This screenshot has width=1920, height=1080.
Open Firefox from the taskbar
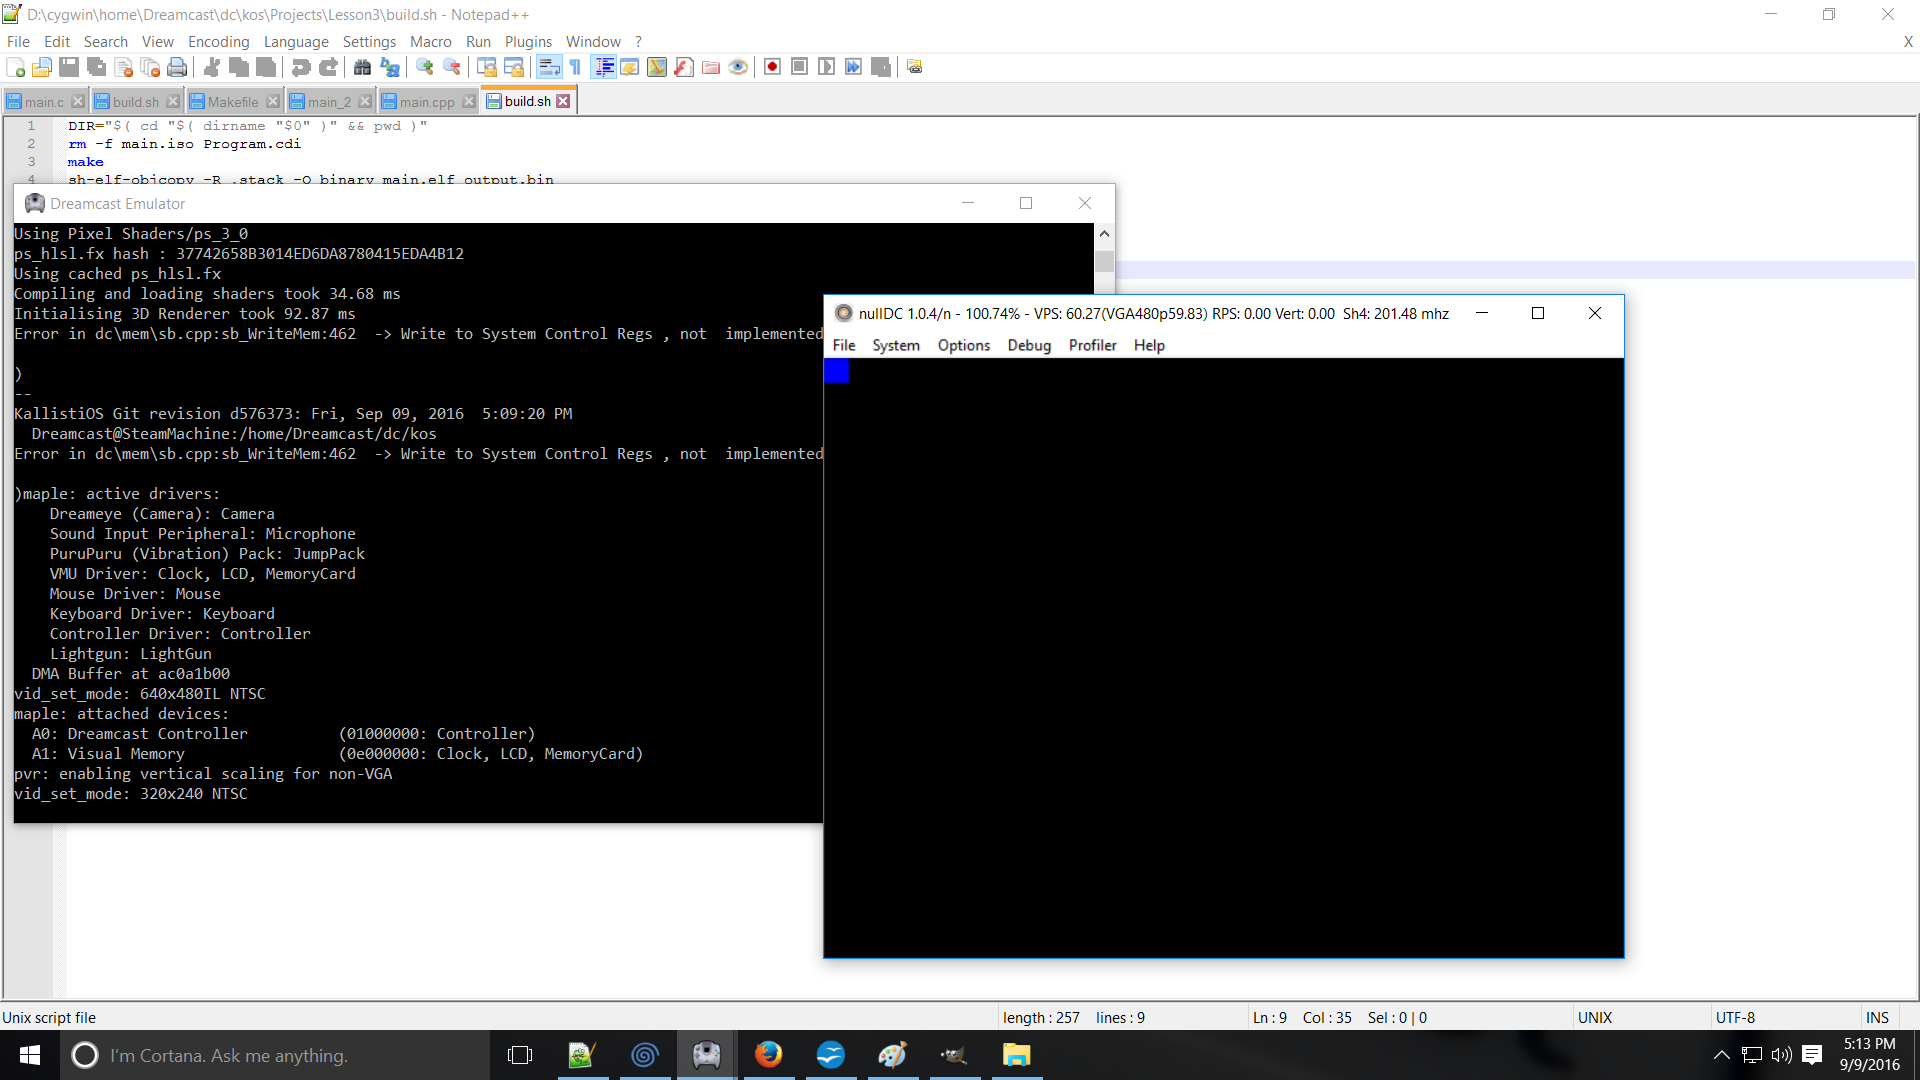pos(768,1055)
